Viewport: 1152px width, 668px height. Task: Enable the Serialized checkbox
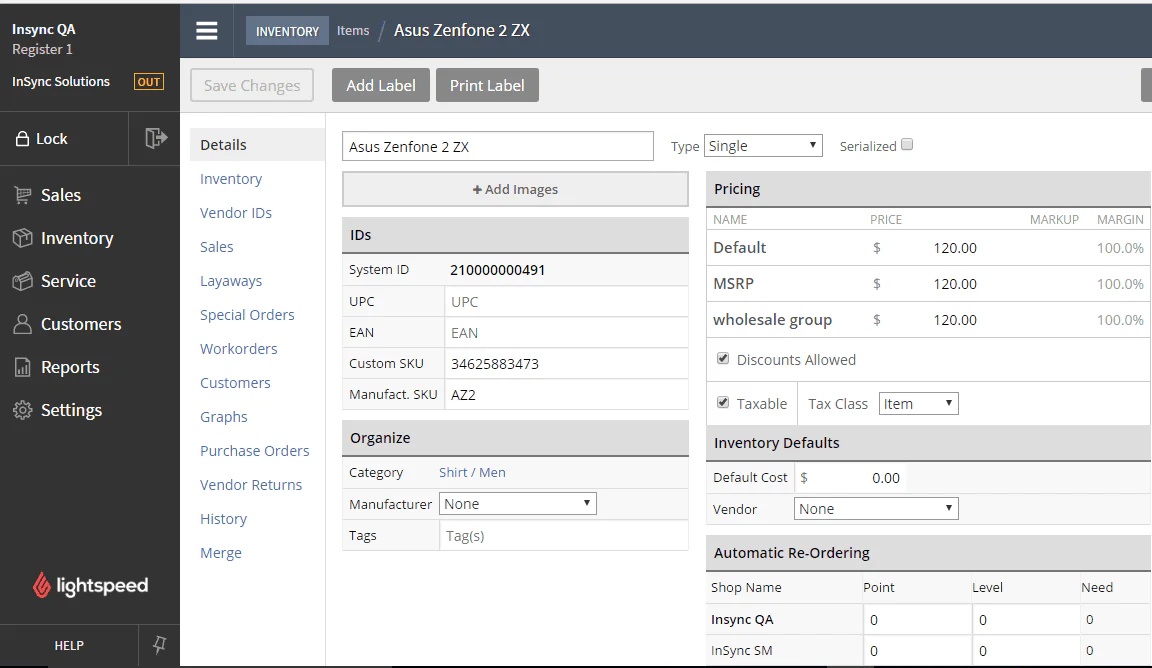pos(907,144)
